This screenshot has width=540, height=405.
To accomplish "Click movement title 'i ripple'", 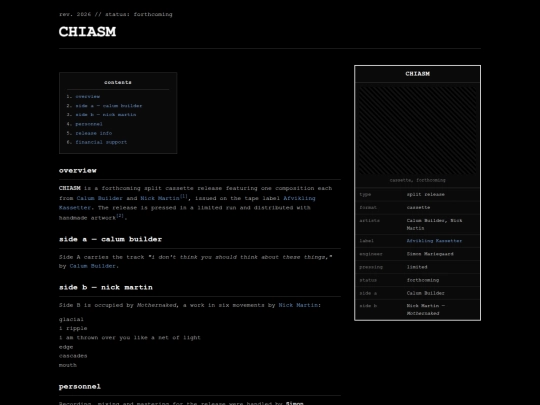I will 73,329.
